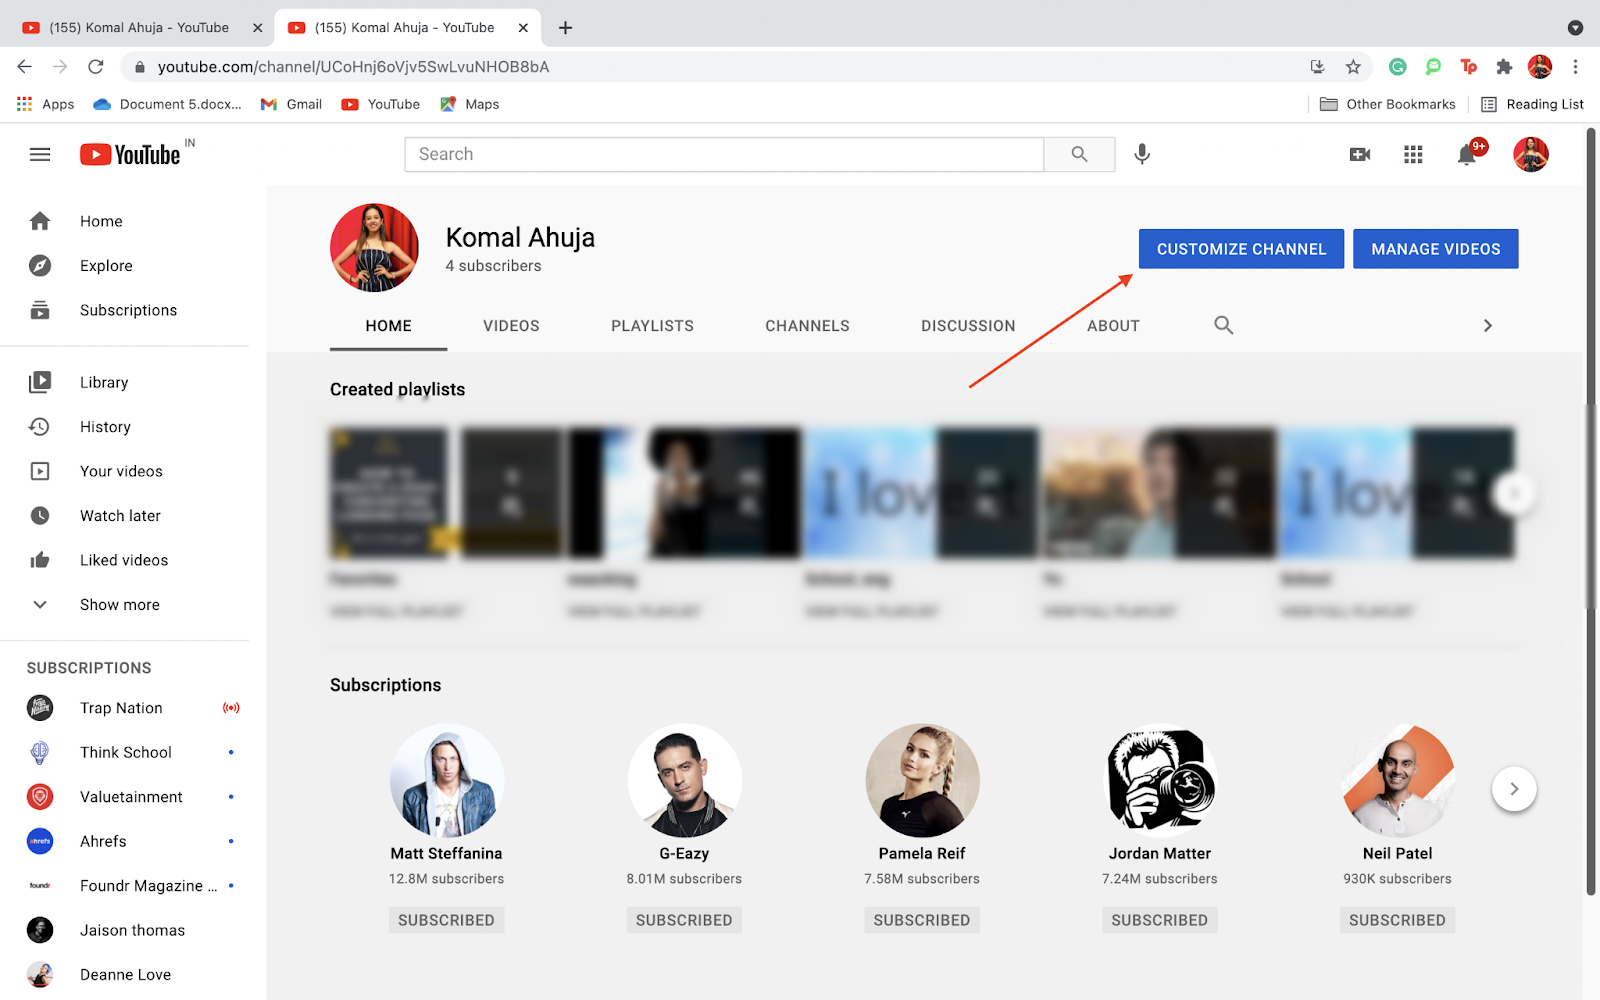Screen dimensions: 1600x1000
Task: Show next subscriptions with round arrow
Action: pos(1514,789)
